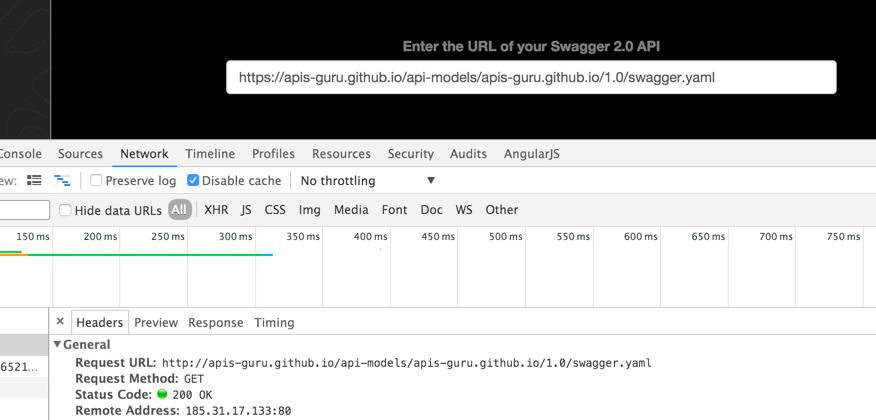Enable Hide data URLs checkbox
The image size is (876, 420).
coord(65,210)
